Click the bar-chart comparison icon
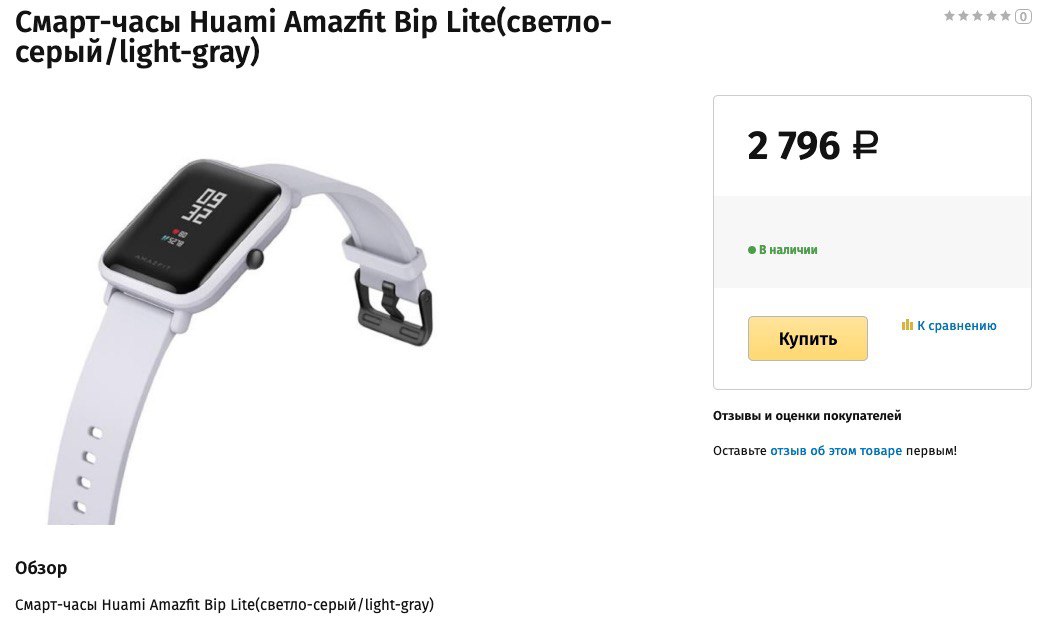Image resolution: width=1044 pixels, height=628 pixels. 907,325
